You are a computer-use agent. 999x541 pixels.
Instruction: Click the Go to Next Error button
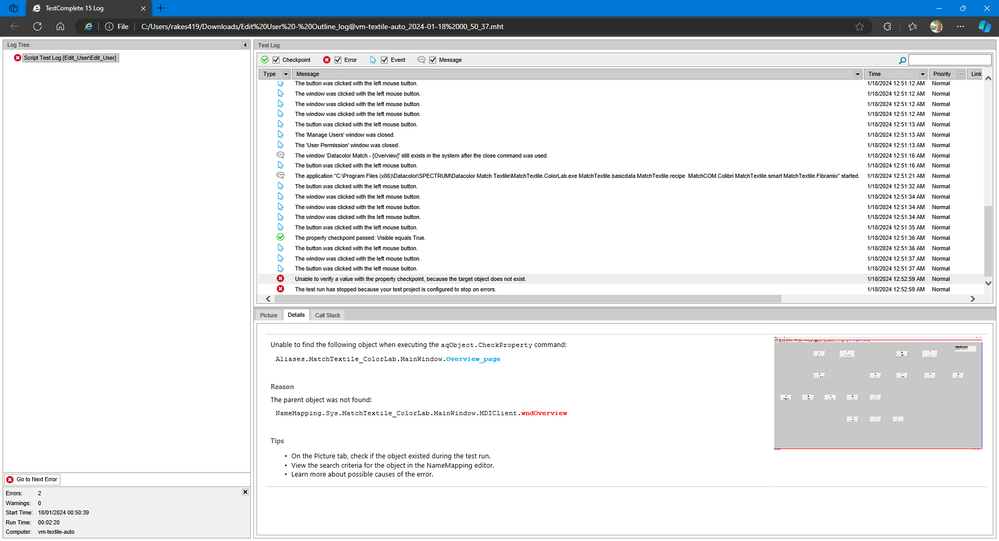(x=32, y=480)
